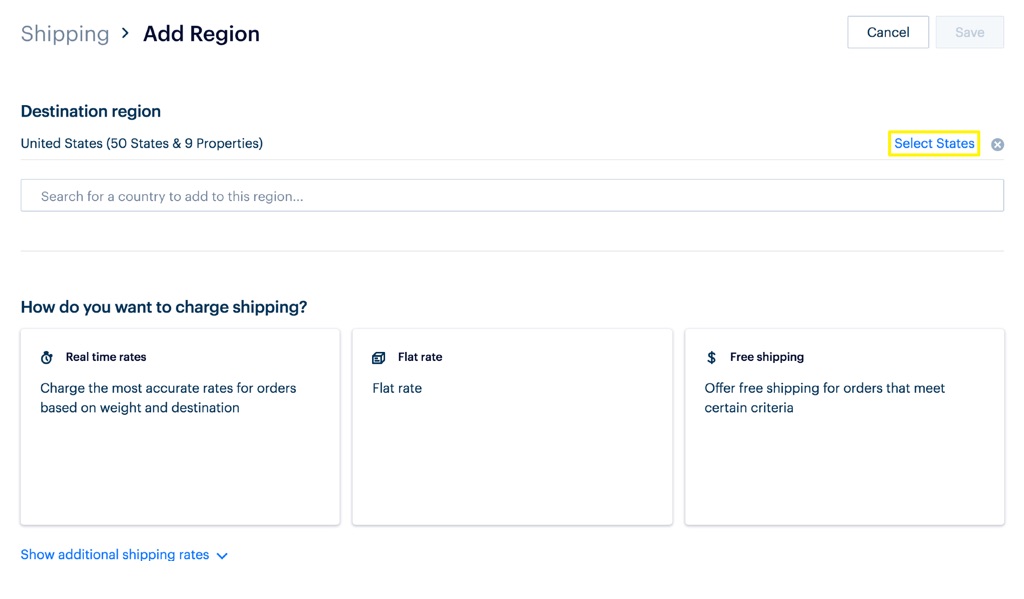
Task: Click the dollar sign icon for Free shipping
Action: (711, 358)
